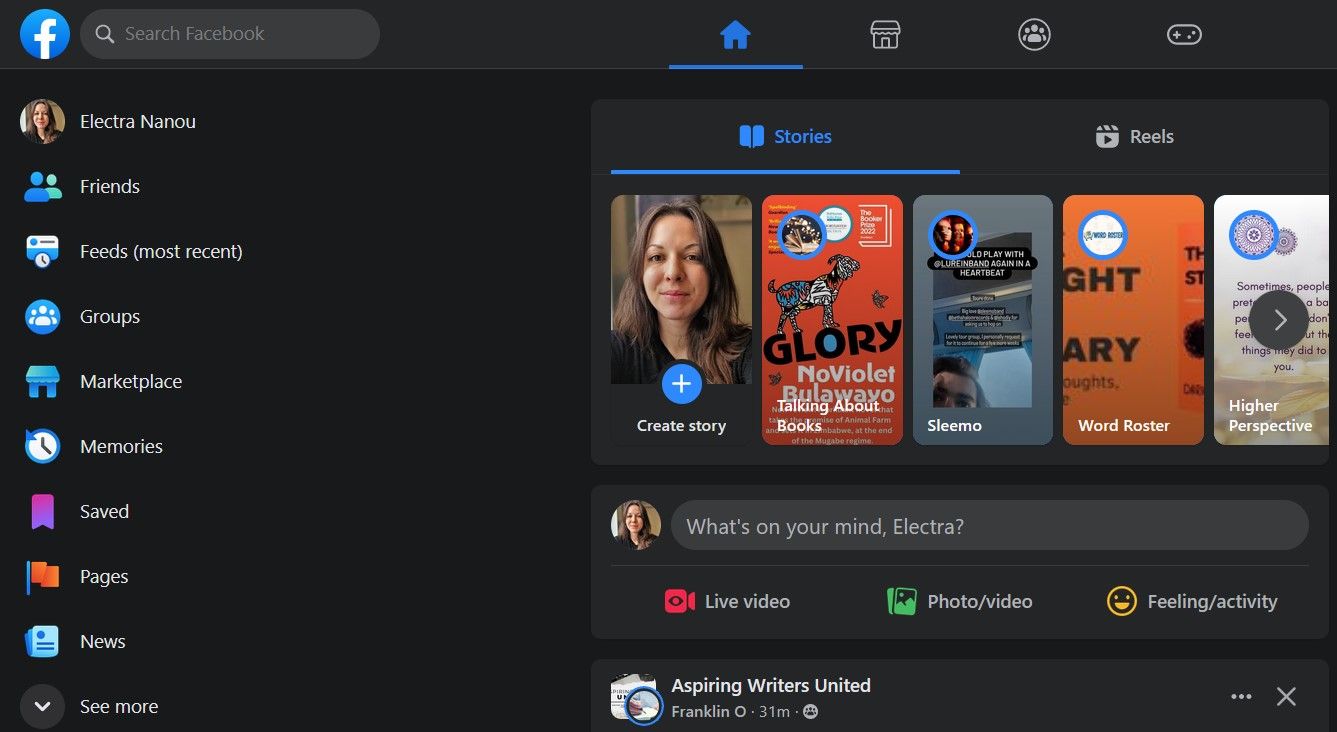Add a Feeling/activity to a post
The width and height of the screenshot is (1337, 732).
point(1192,601)
